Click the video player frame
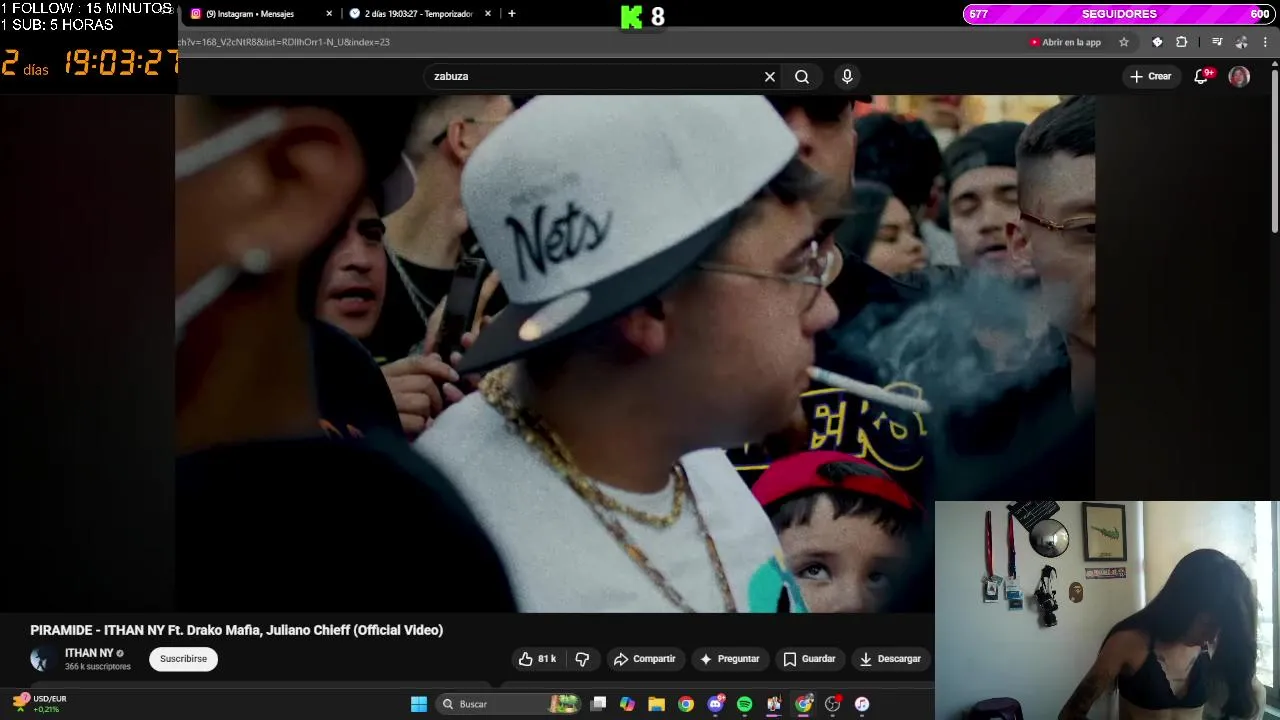 [635, 353]
